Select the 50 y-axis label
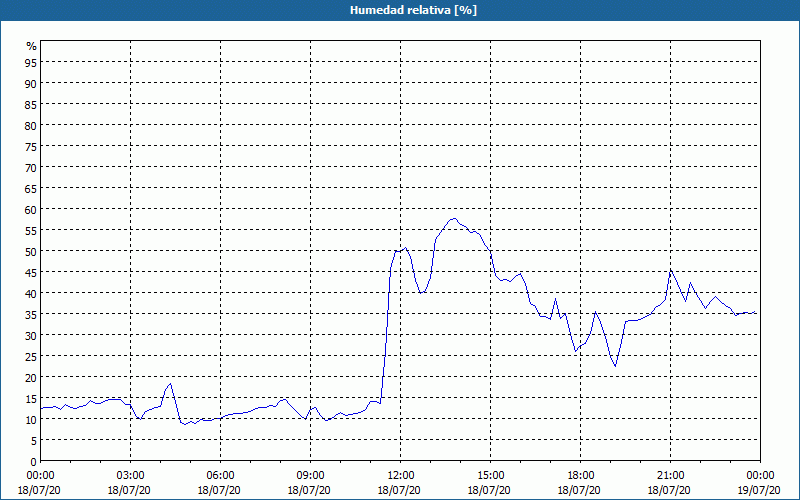 point(31,252)
